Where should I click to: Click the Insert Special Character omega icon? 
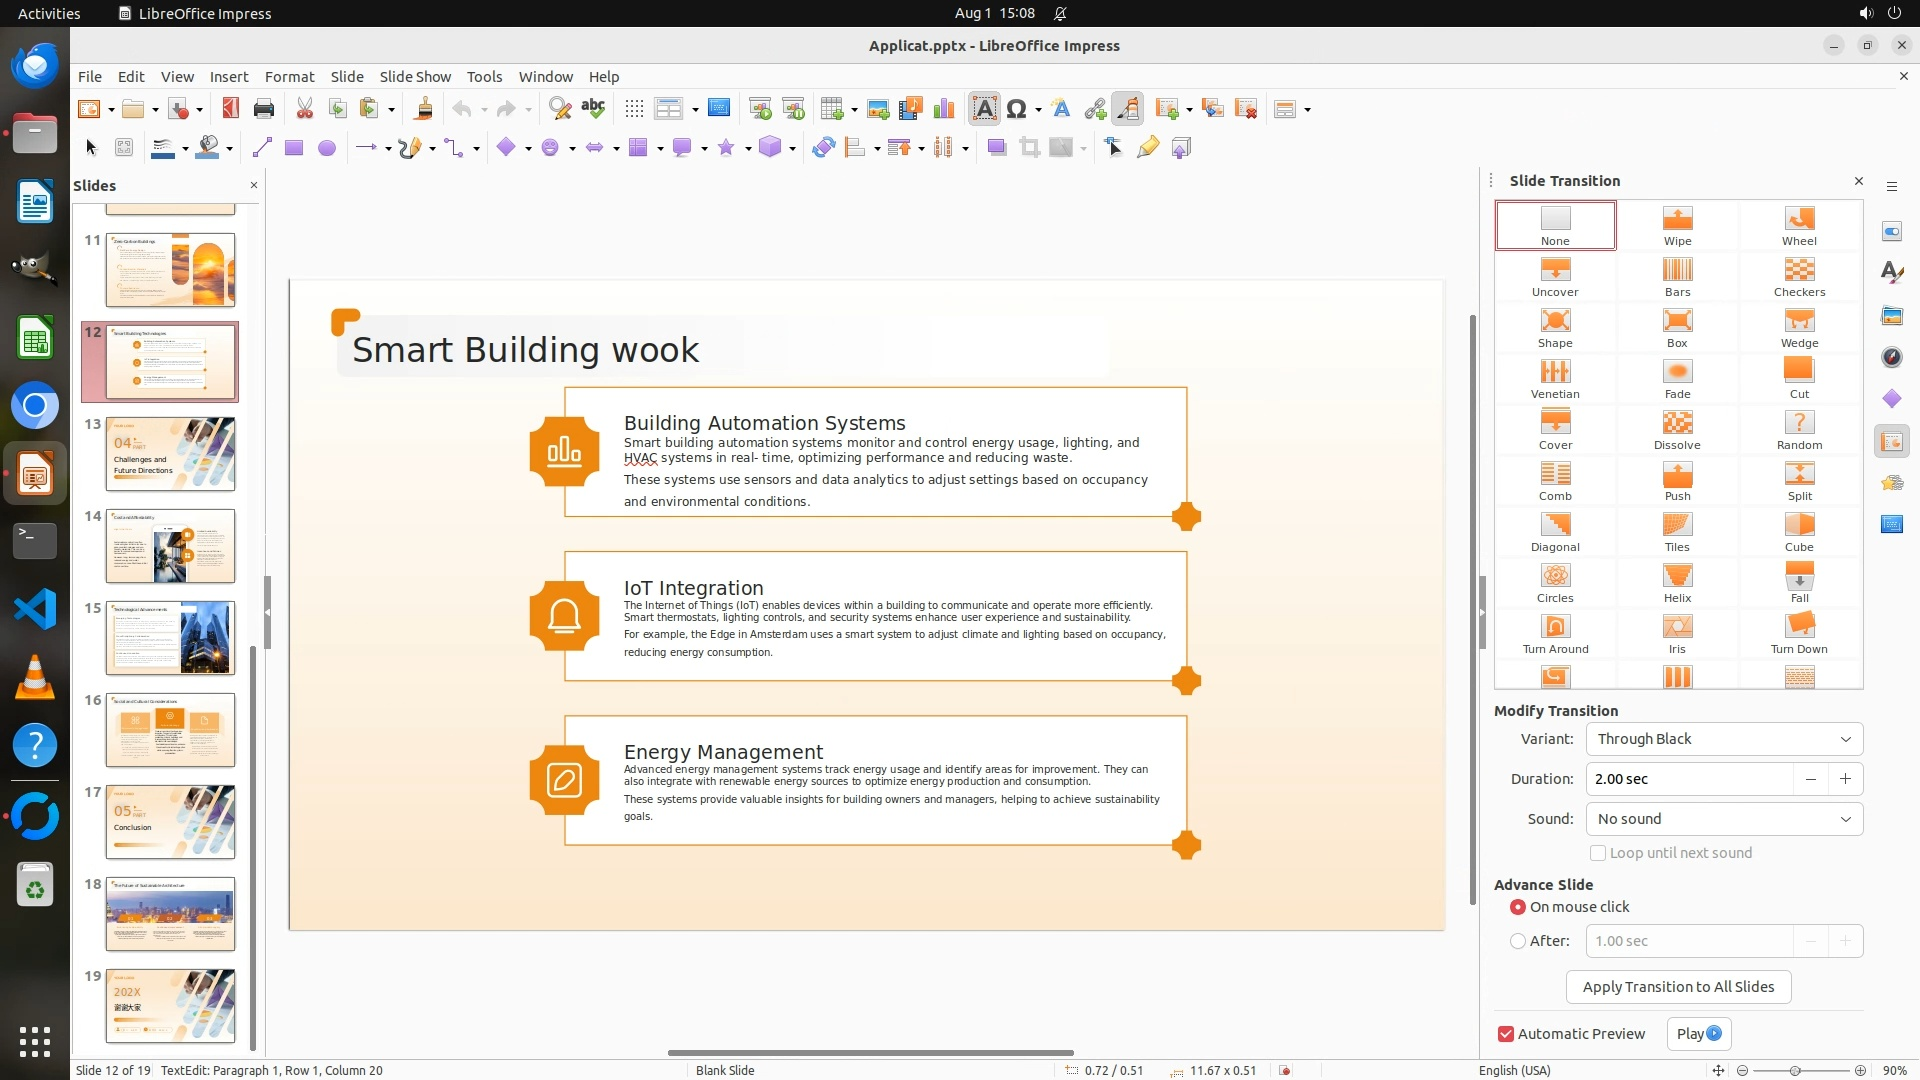1016,109
